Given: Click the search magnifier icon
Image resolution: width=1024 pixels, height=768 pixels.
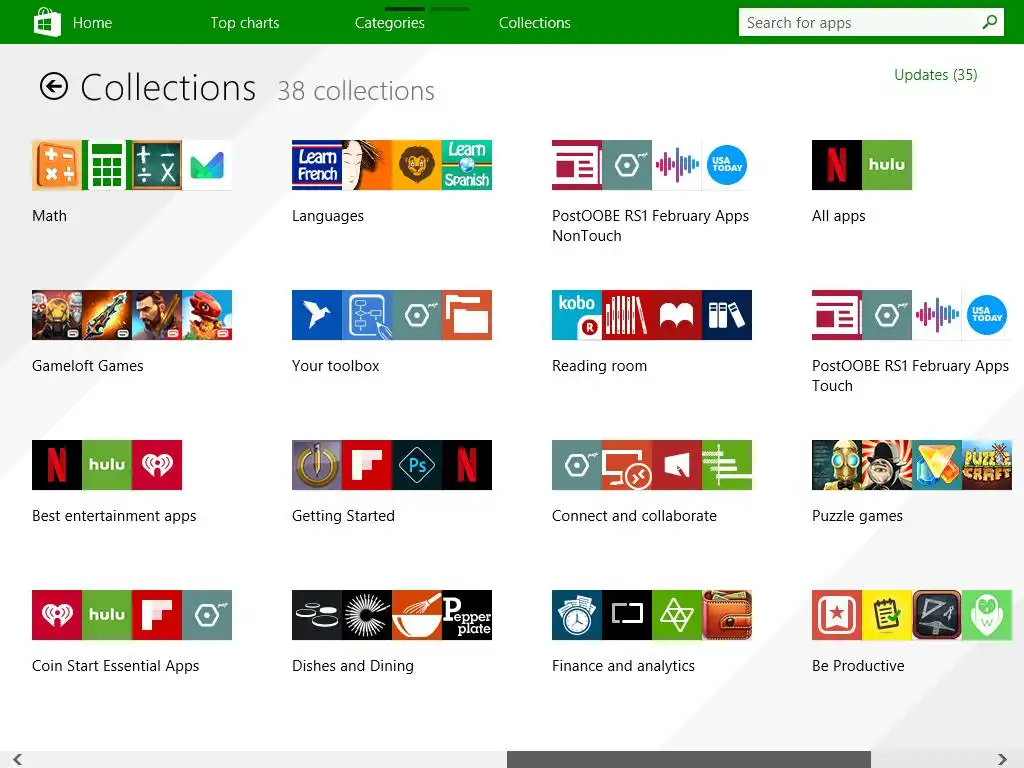Looking at the screenshot, I should (989, 22).
